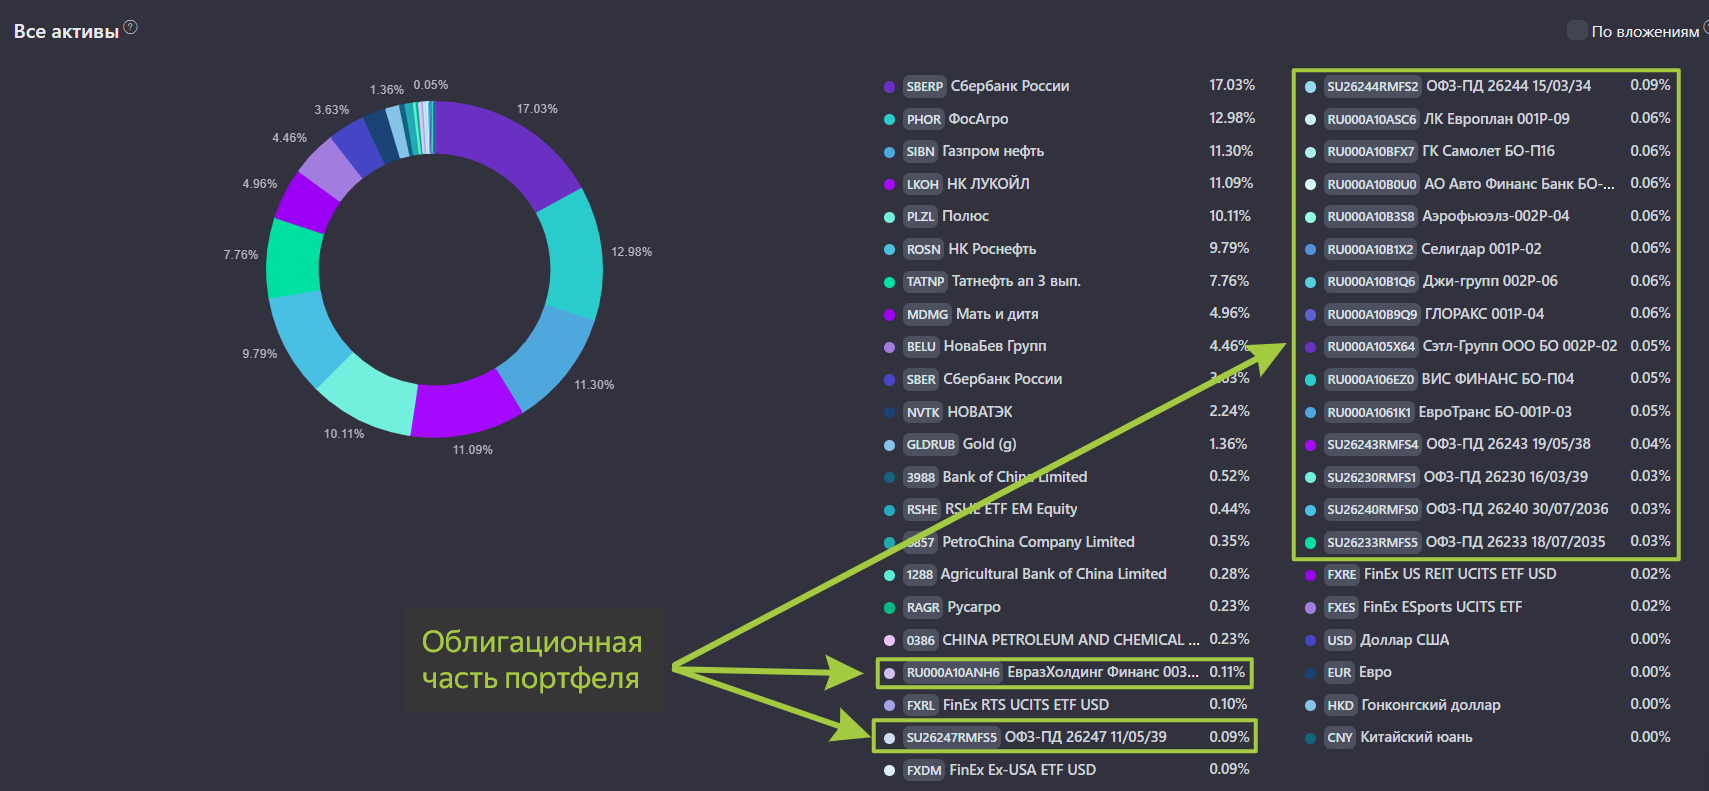Open the Agricultural Bank of China Limited row
The height and width of the screenshot is (791, 1709).
point(1069,575)
